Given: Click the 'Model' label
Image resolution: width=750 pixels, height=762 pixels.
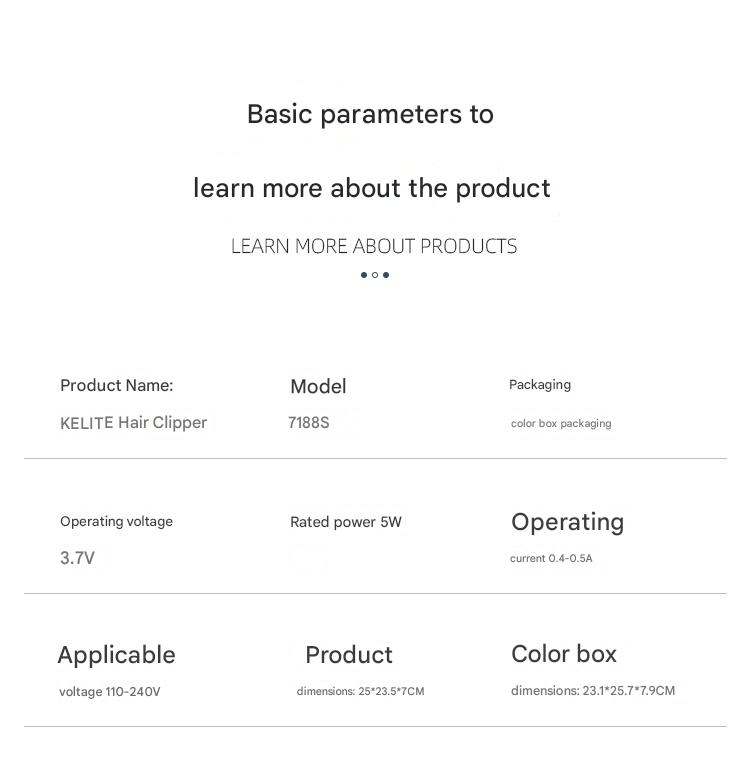Looking at the screenshot, I should pyautogui.click(x=318, y=387).
